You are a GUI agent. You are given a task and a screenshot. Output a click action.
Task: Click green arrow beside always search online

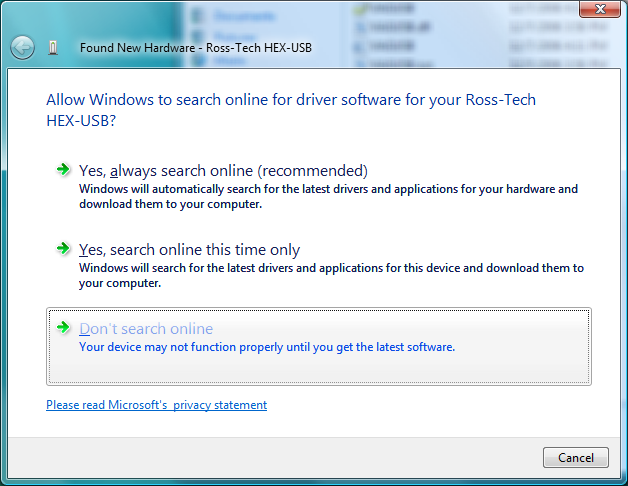[63, 169]
